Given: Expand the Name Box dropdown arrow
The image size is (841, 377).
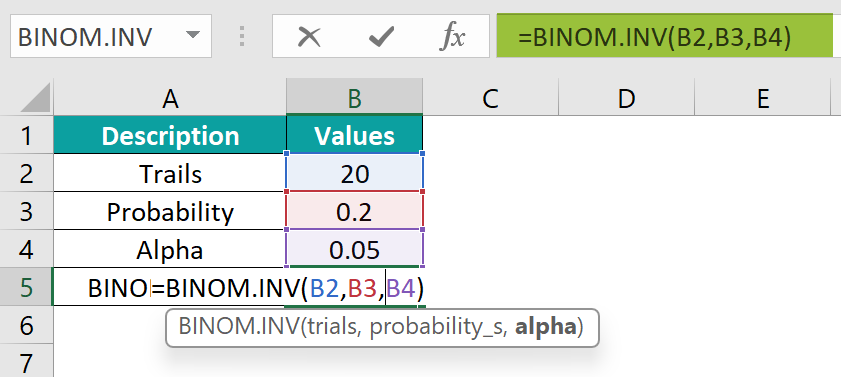Looking at the screenshot, I should pyautogui.click(x=192, y=35).
